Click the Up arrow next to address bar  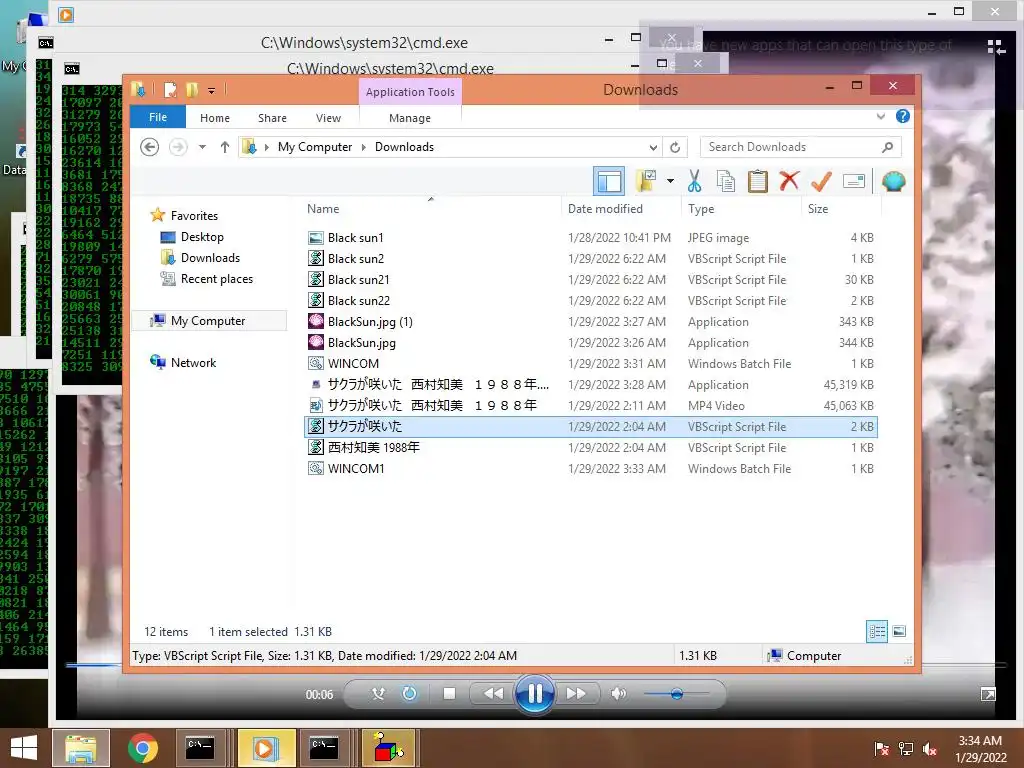coord(225,147)
